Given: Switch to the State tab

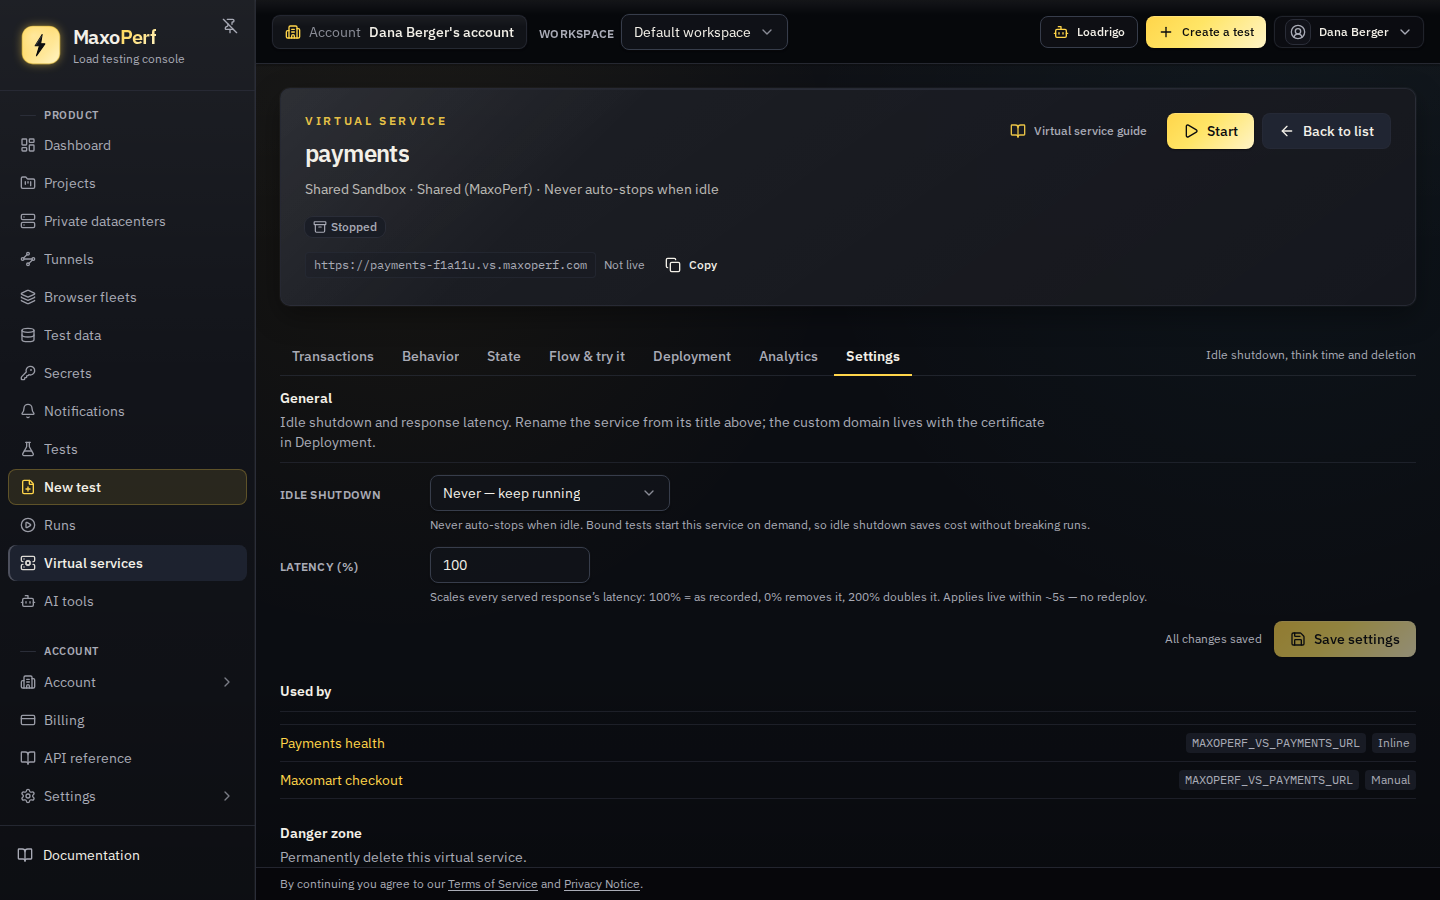Looking at the screenshot, I should 504,356.
